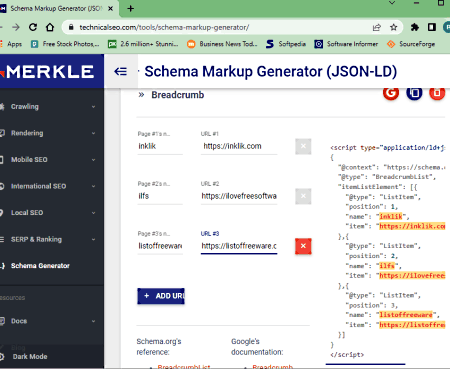Viewport: 450px width, 369px height.
Task: Click the closing </script> line in code
Action: click(347, 355)
